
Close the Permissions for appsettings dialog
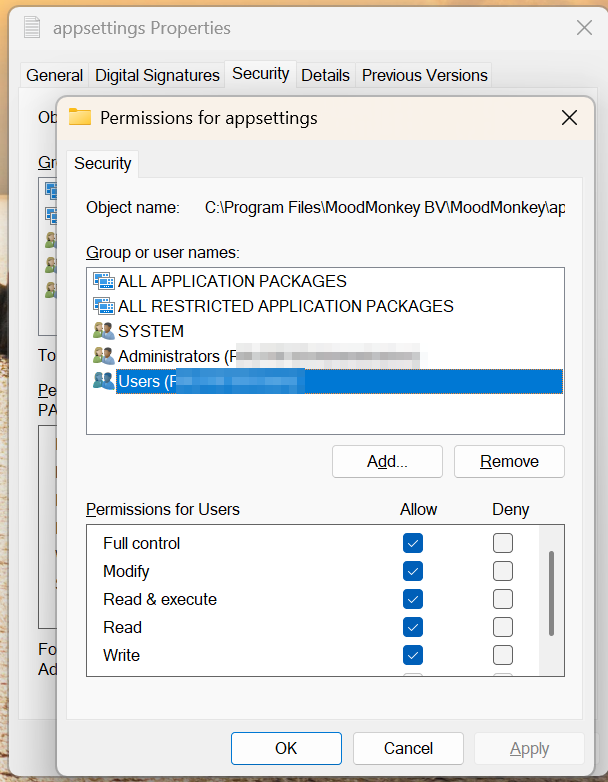click(x=569, y=118)
